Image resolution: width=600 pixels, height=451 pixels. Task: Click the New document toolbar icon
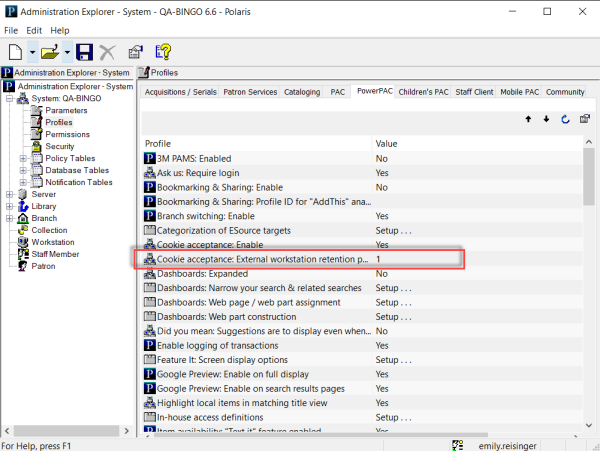tap(15, 52)
